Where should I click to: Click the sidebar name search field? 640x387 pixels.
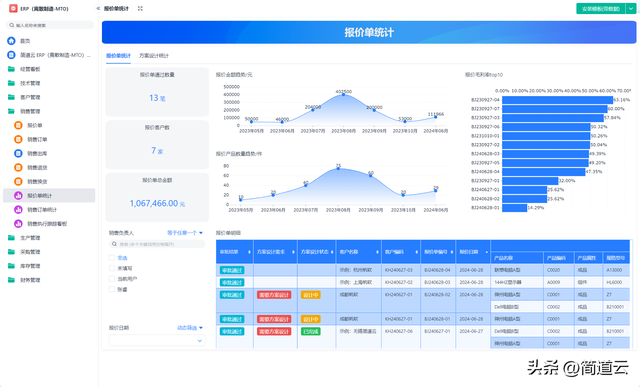(50, 25)
